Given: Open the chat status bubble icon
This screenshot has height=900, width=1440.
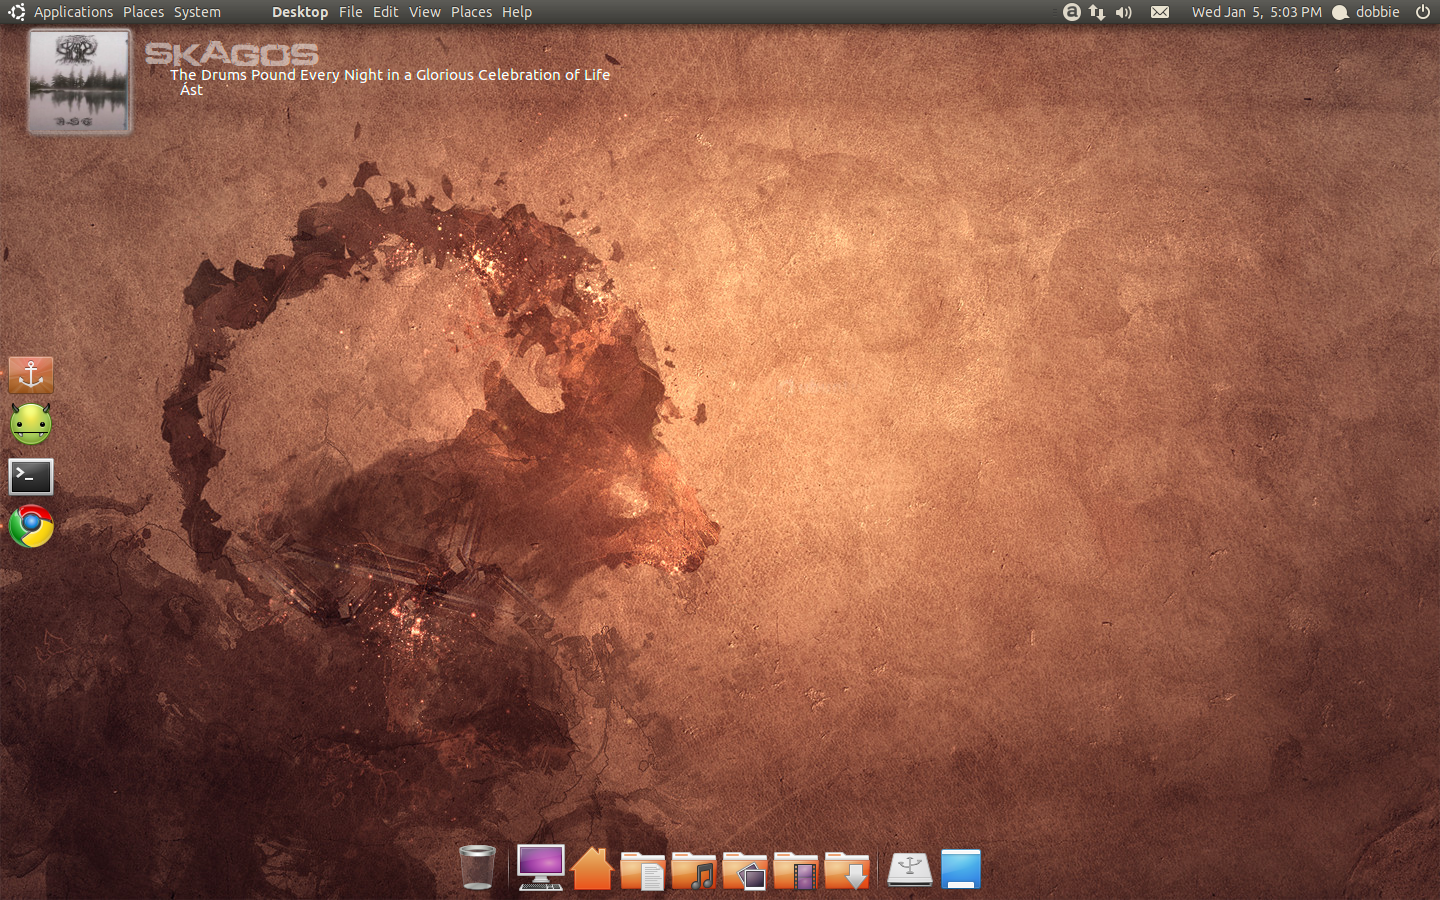Looking at the screenshot, I should (1341, 13).
